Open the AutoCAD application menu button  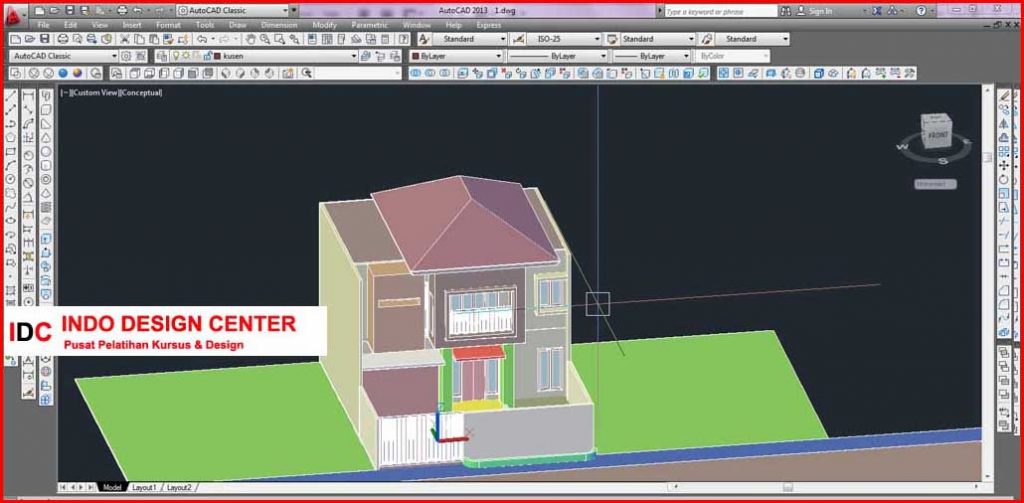(14, 16)
